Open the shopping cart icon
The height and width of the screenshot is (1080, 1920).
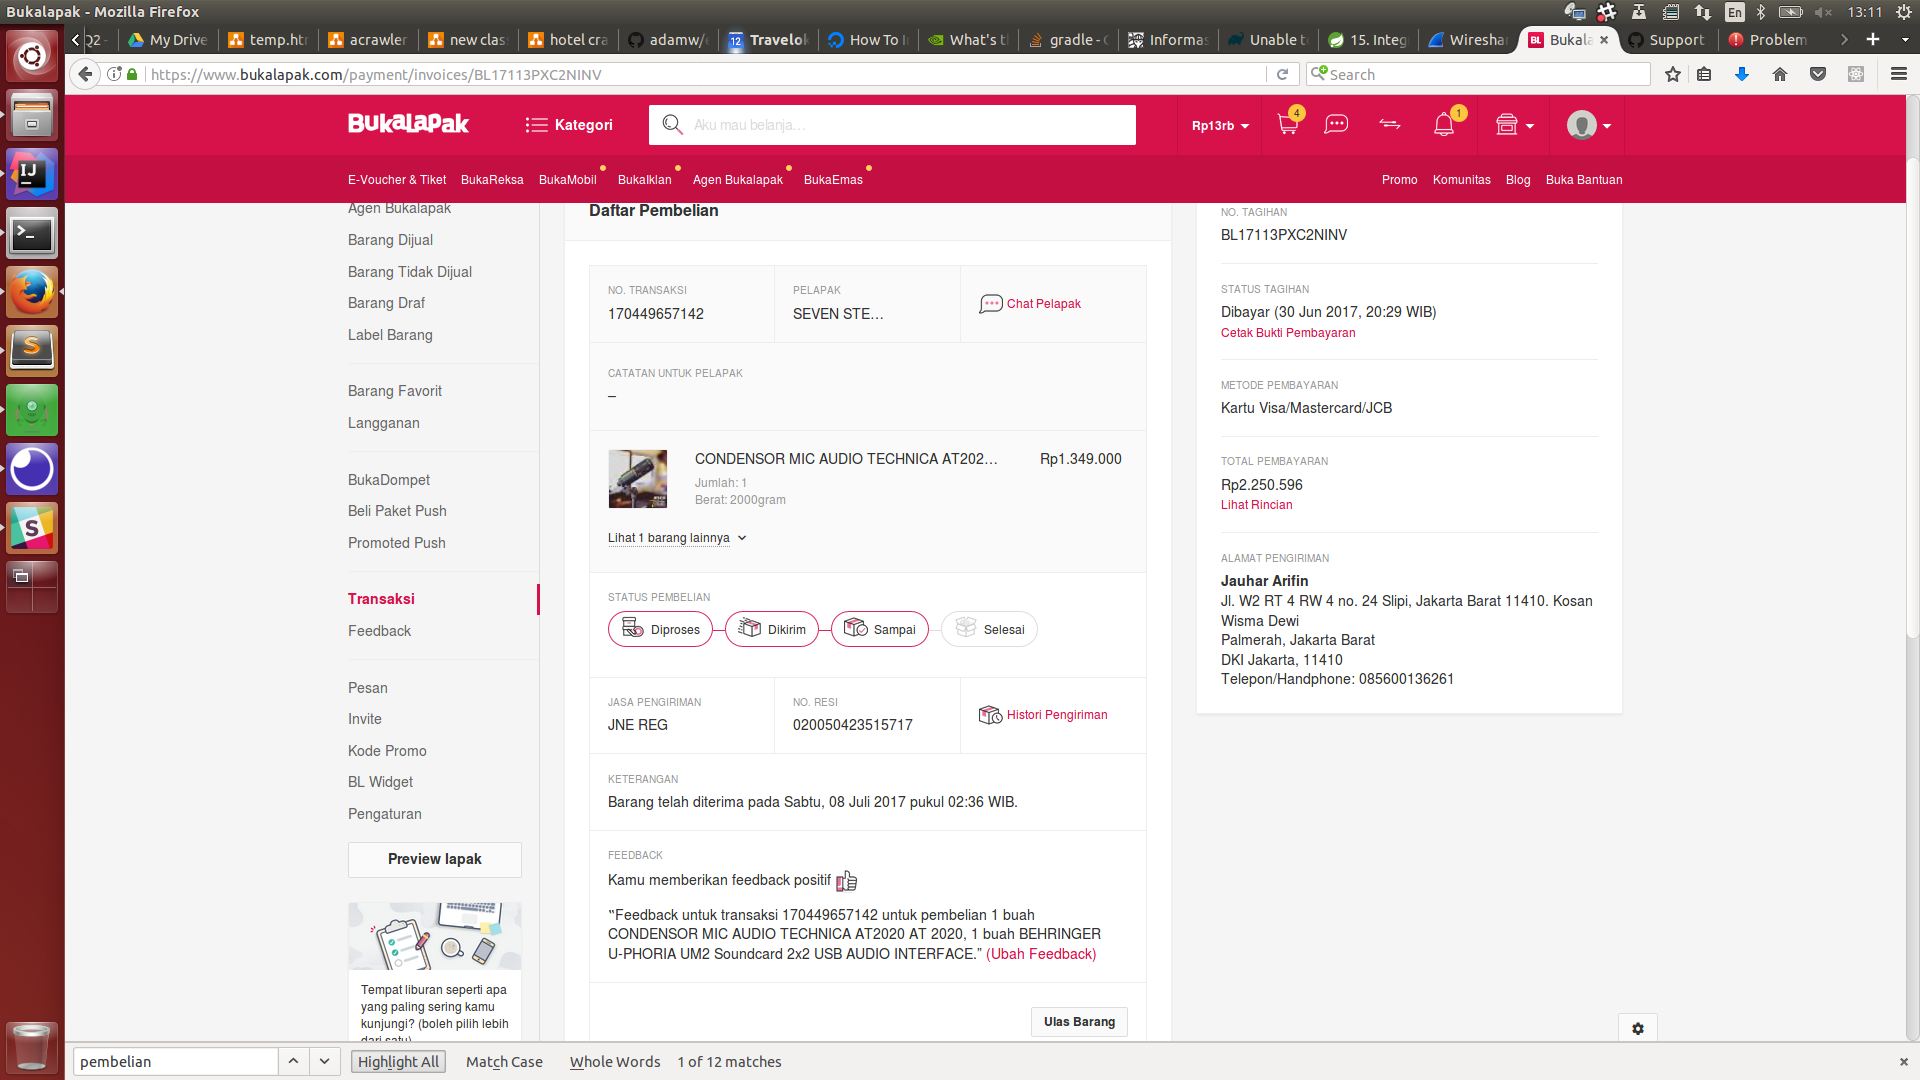click(1288, 125)
